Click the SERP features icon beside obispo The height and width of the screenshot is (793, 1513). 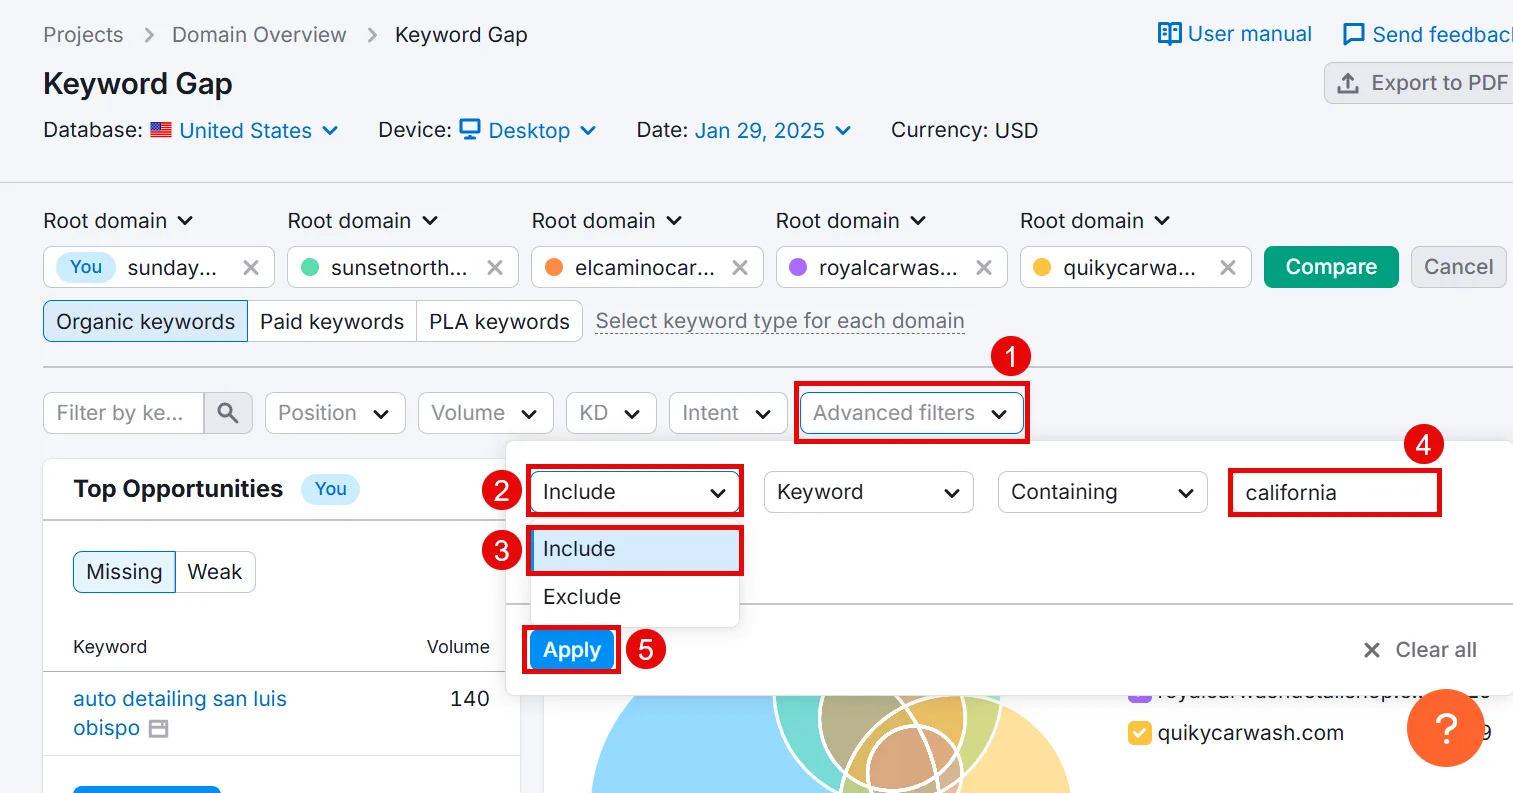click(x=158, y=729)
